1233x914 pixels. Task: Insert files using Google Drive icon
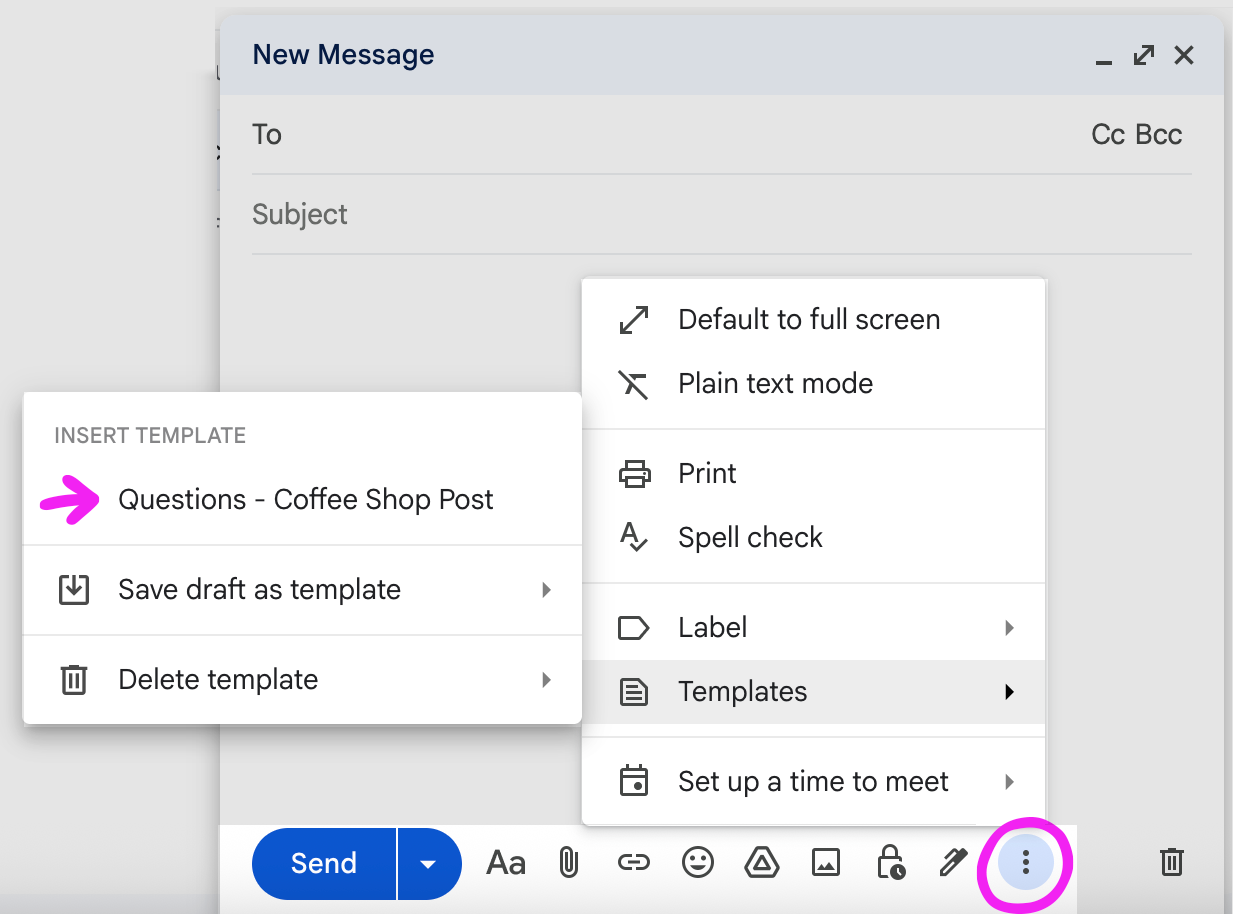click(x=762, y=862)
